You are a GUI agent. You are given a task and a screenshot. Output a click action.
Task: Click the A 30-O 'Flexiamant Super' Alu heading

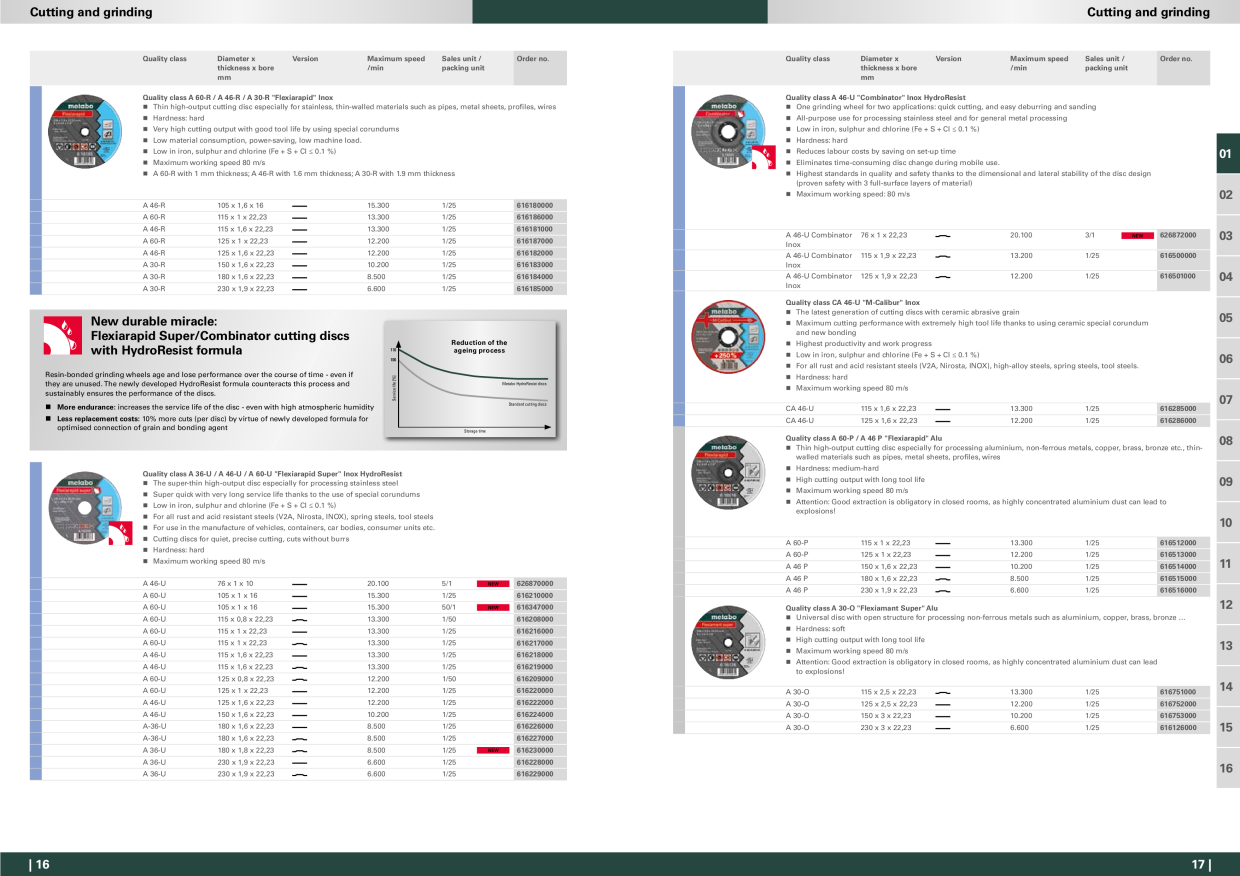point(862,608)
